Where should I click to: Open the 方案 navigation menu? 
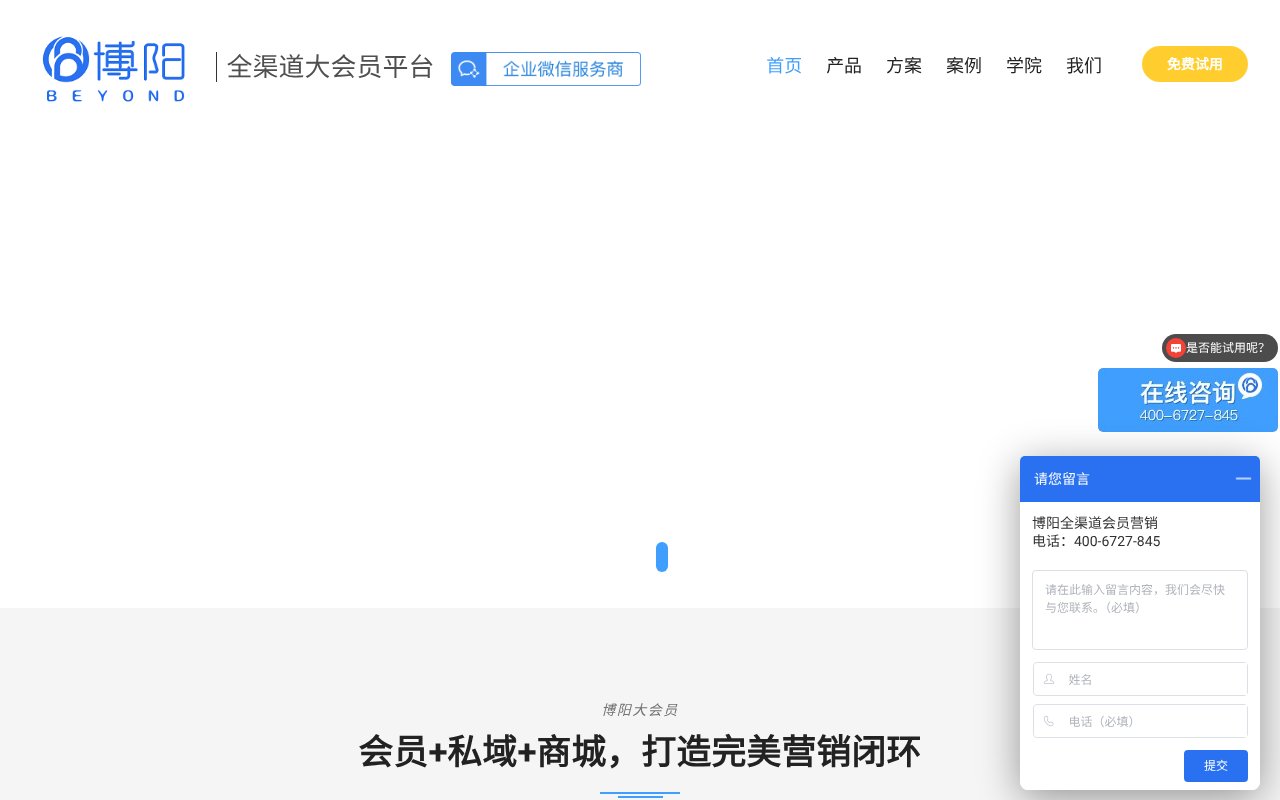click(904, 65)
